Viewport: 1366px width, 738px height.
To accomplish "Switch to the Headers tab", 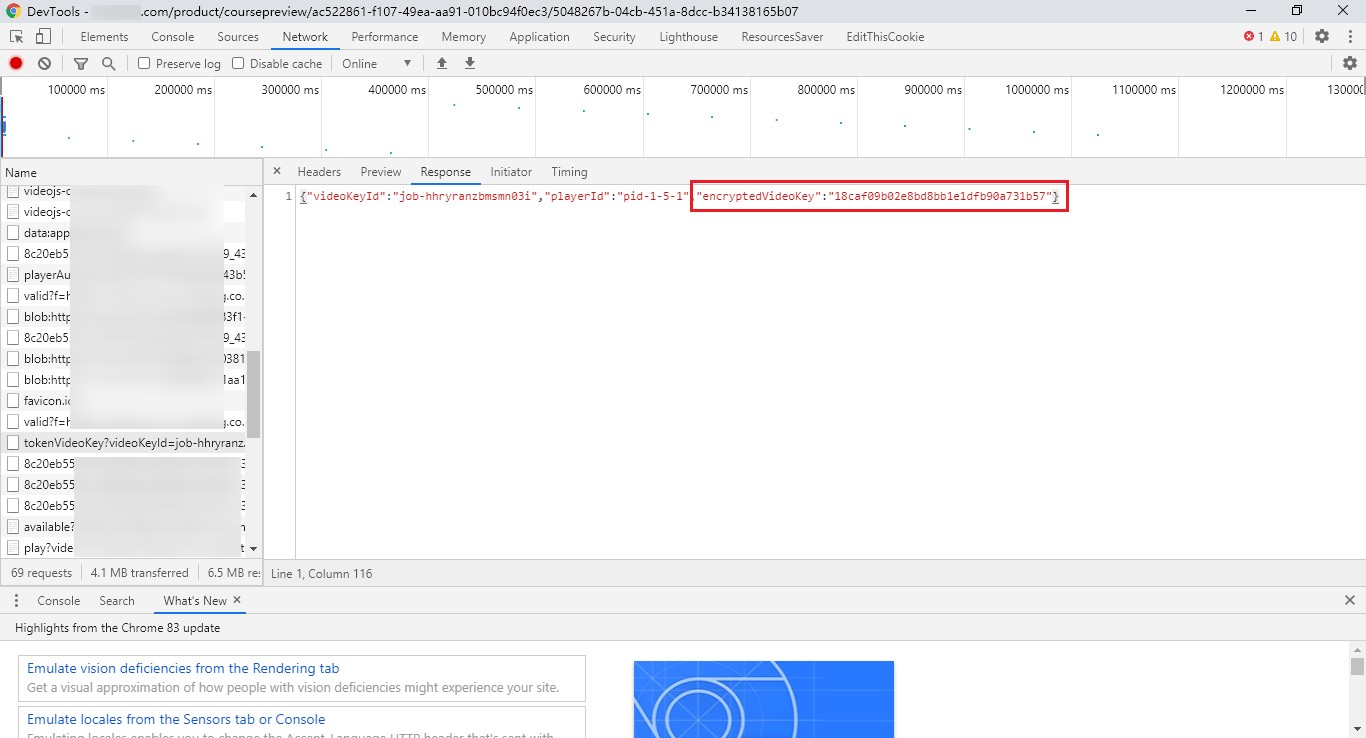I will point(319,172).
